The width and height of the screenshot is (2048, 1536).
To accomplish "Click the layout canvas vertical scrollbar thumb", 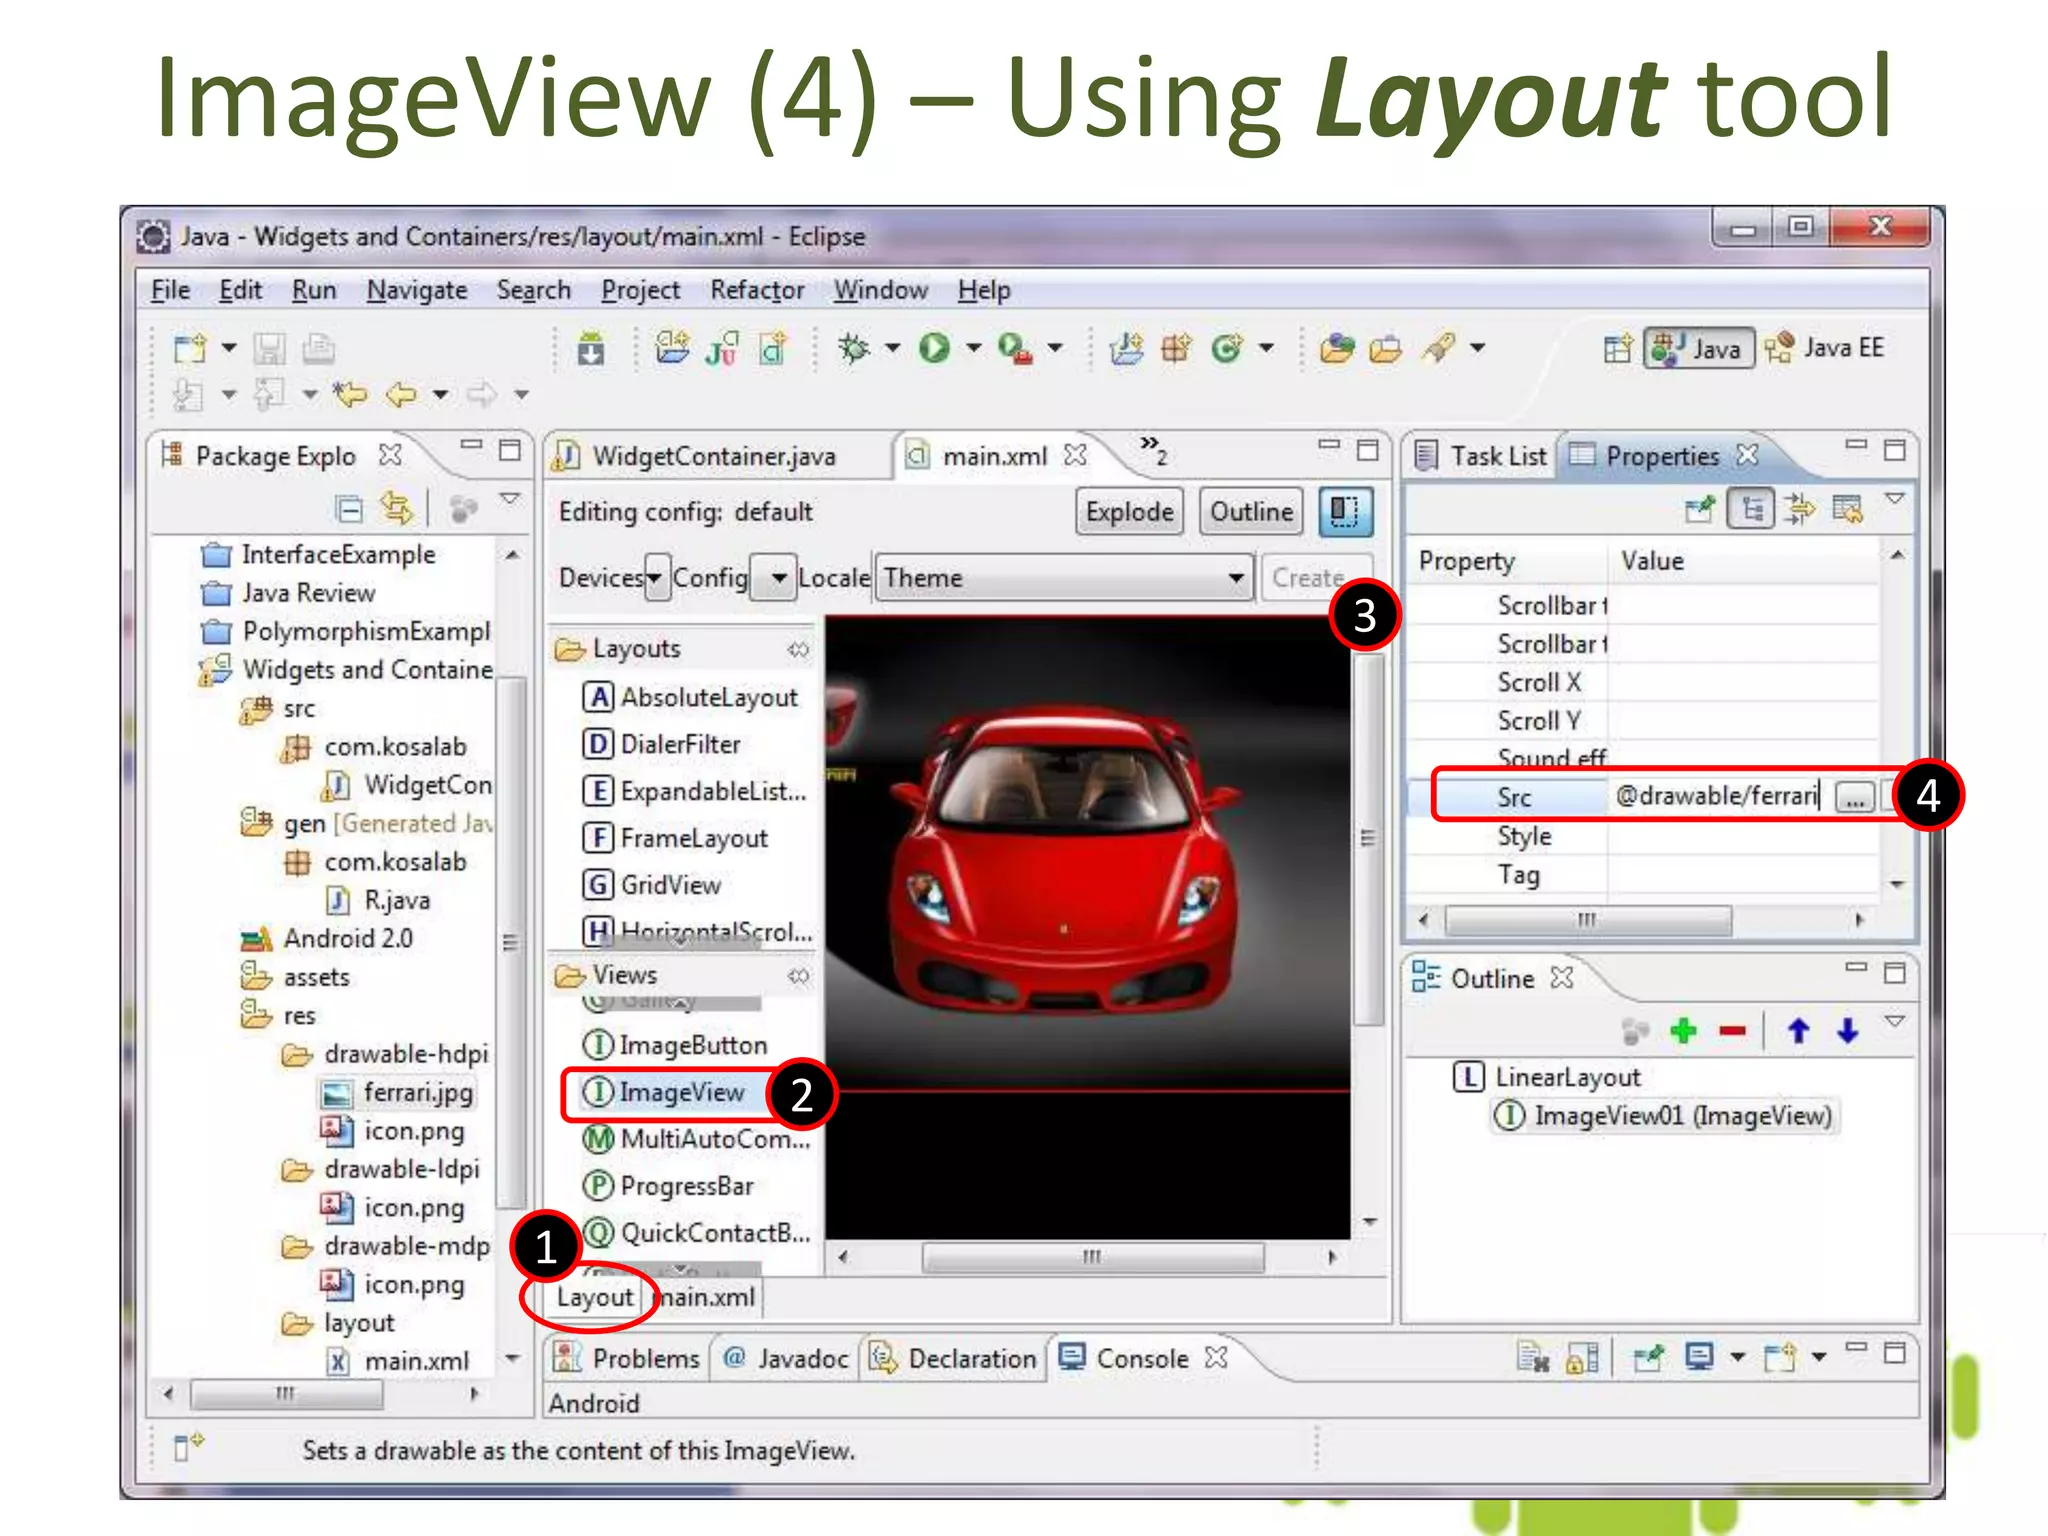I will (1368, 839).
